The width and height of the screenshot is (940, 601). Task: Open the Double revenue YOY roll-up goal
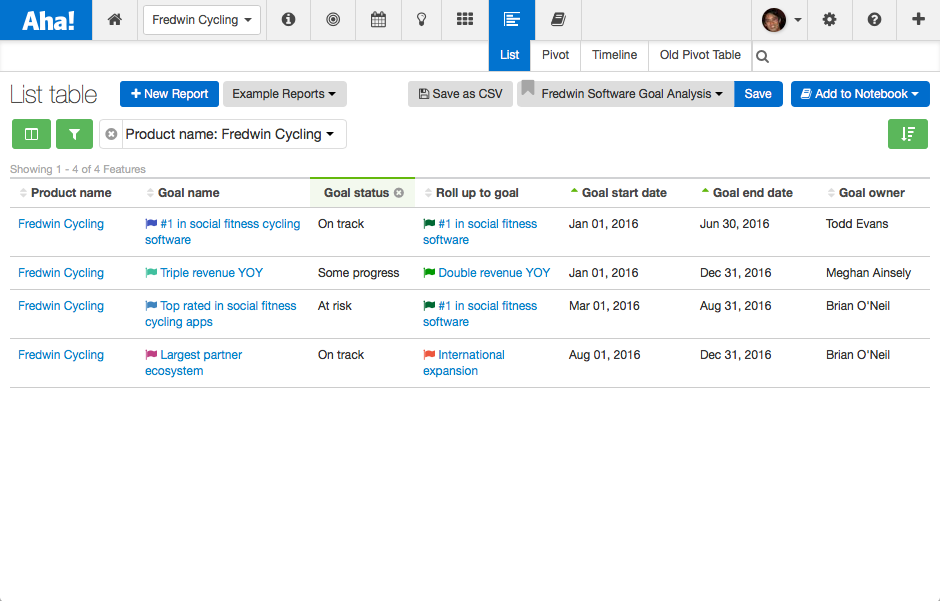(494, 273)
